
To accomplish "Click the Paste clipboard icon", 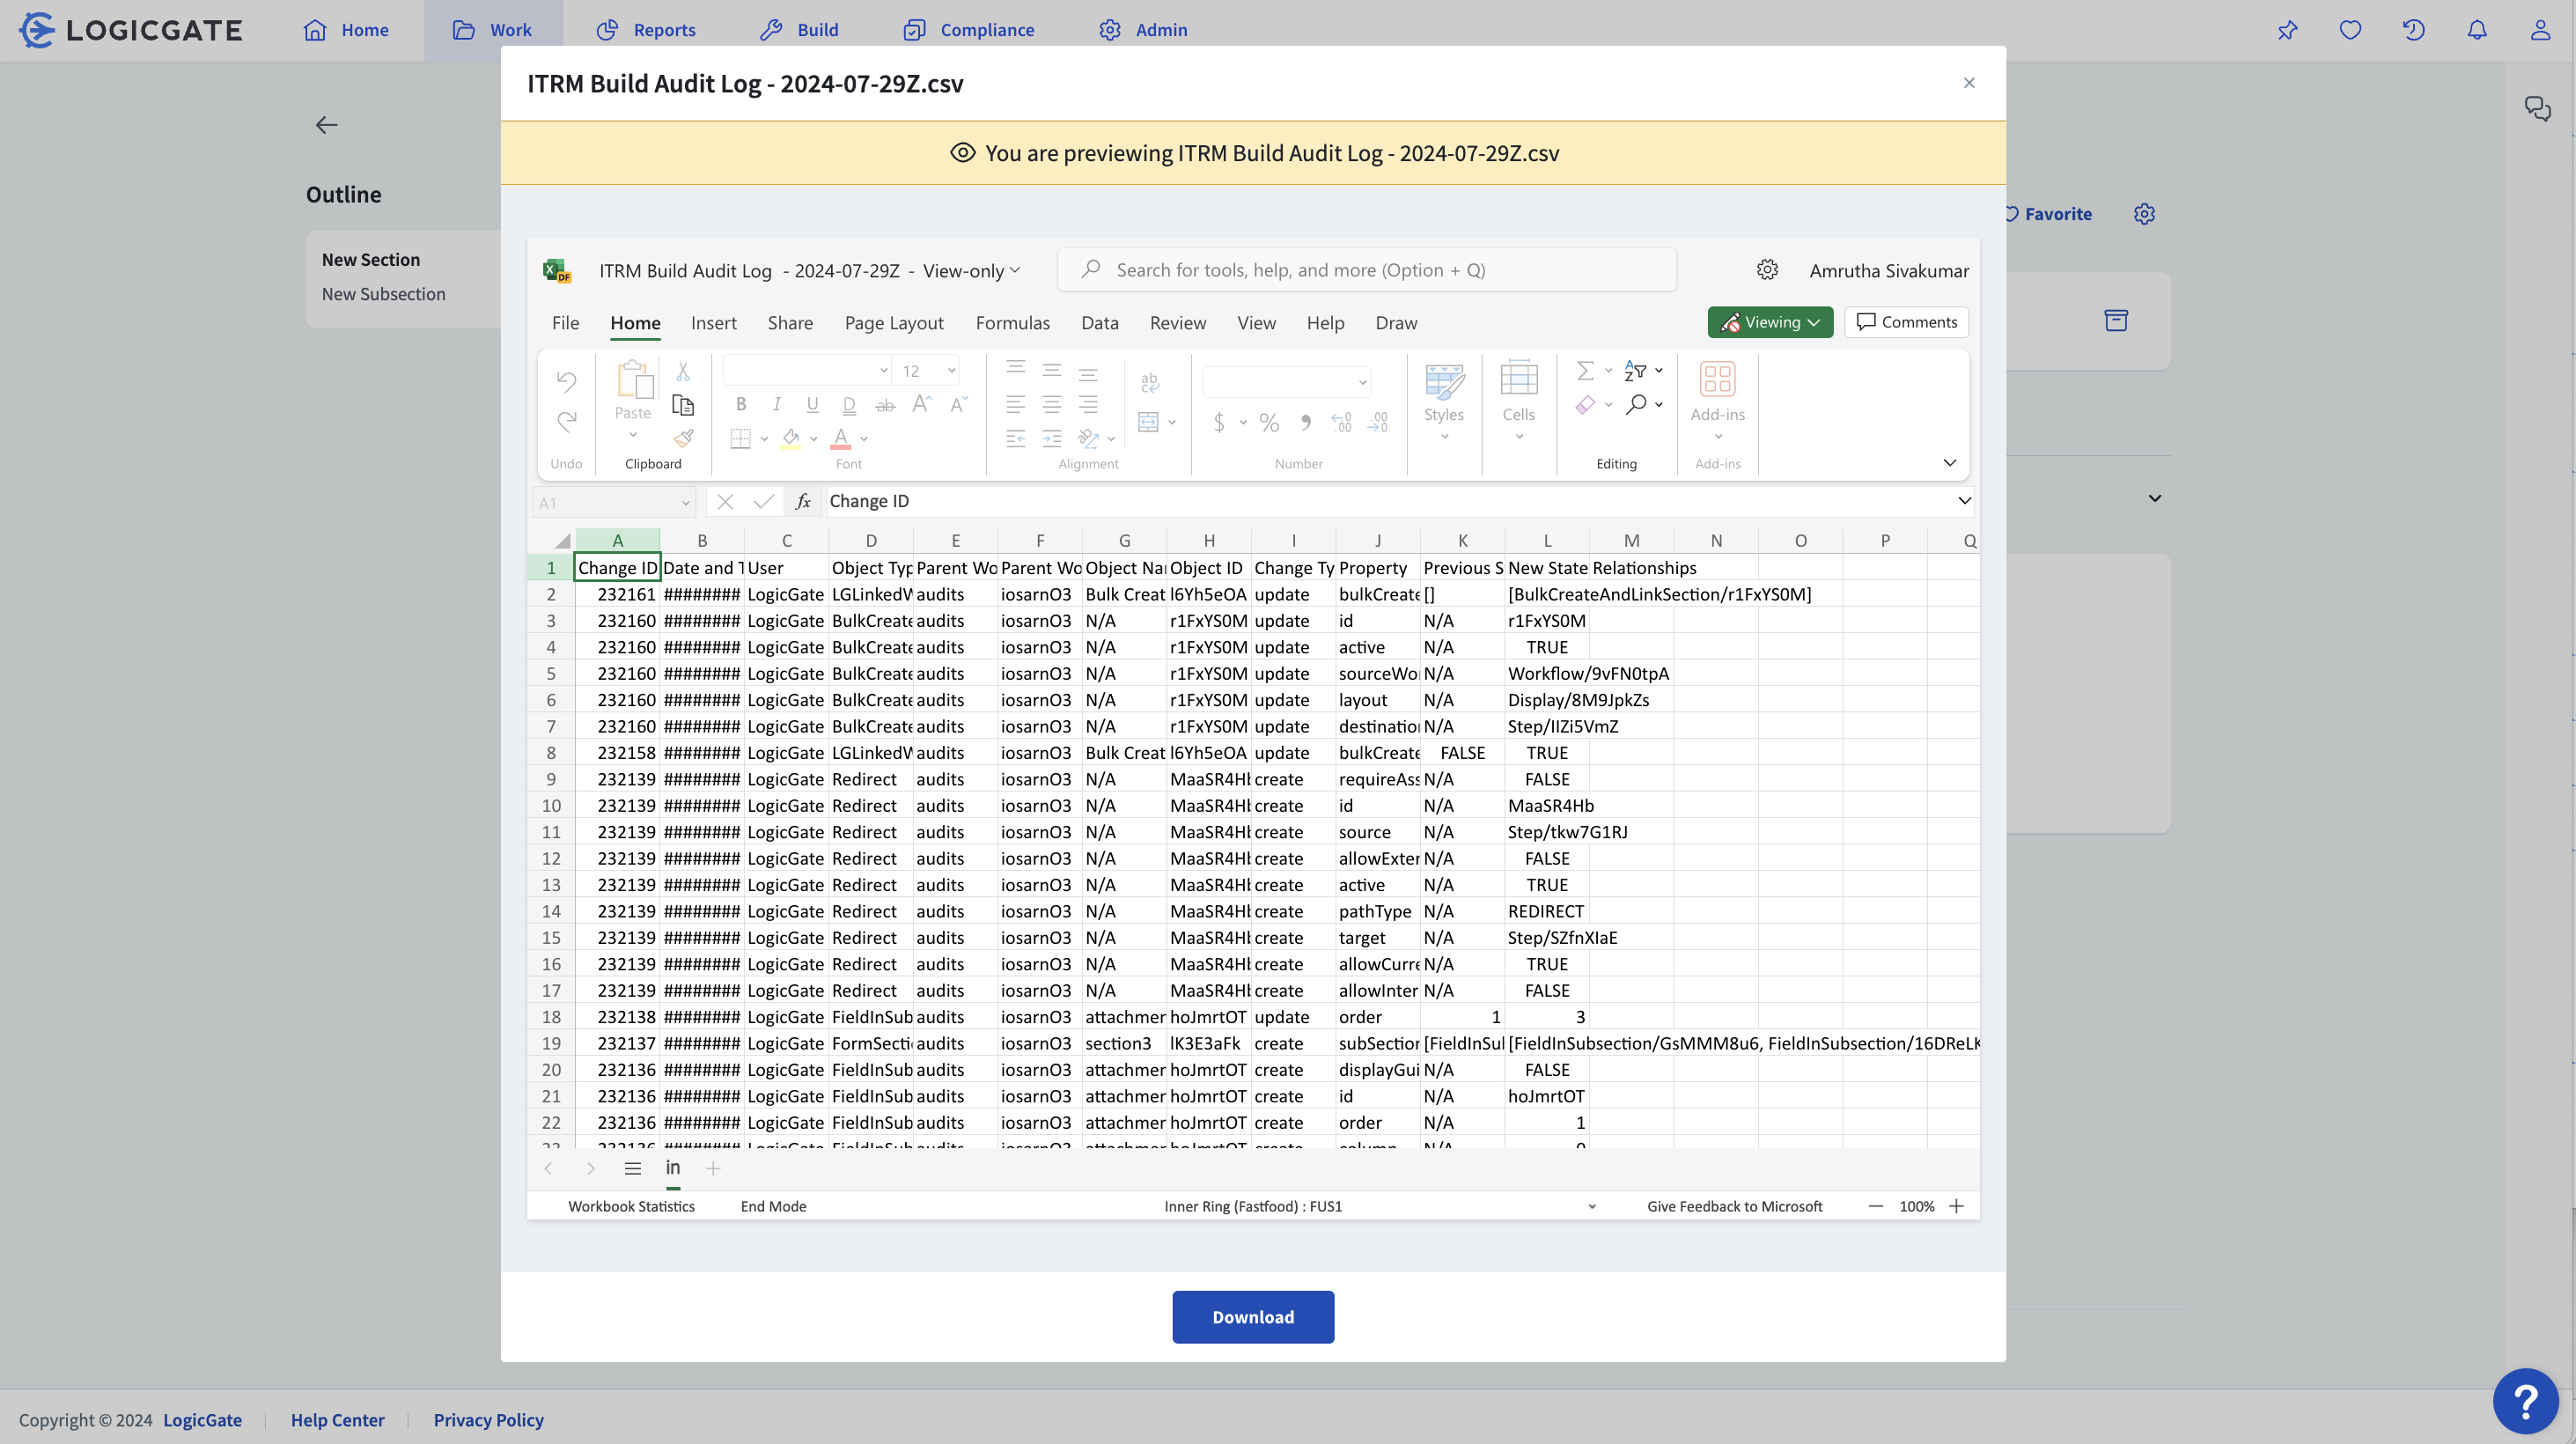I will click(634, 380).
